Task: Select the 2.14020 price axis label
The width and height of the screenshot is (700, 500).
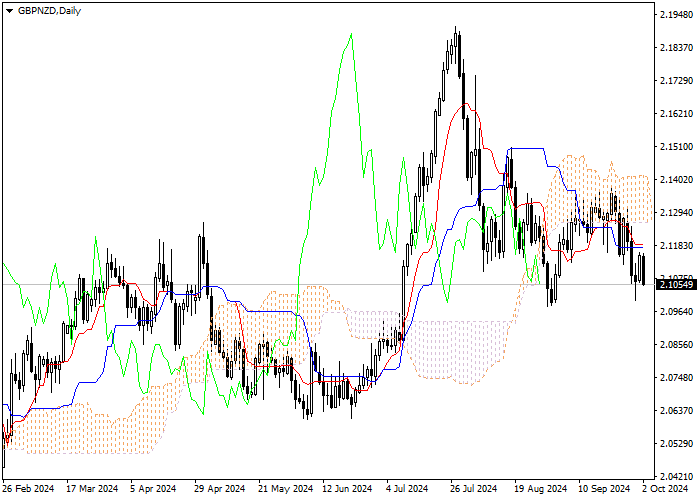Action: click(x=676, y=179)
